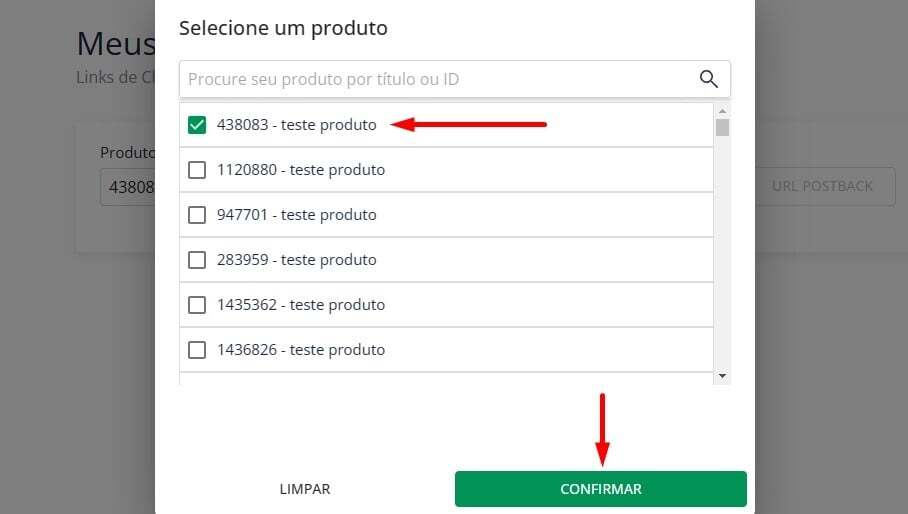
Task: Click the "1120880 - teste produto" row text
Action: pos(300,170)
